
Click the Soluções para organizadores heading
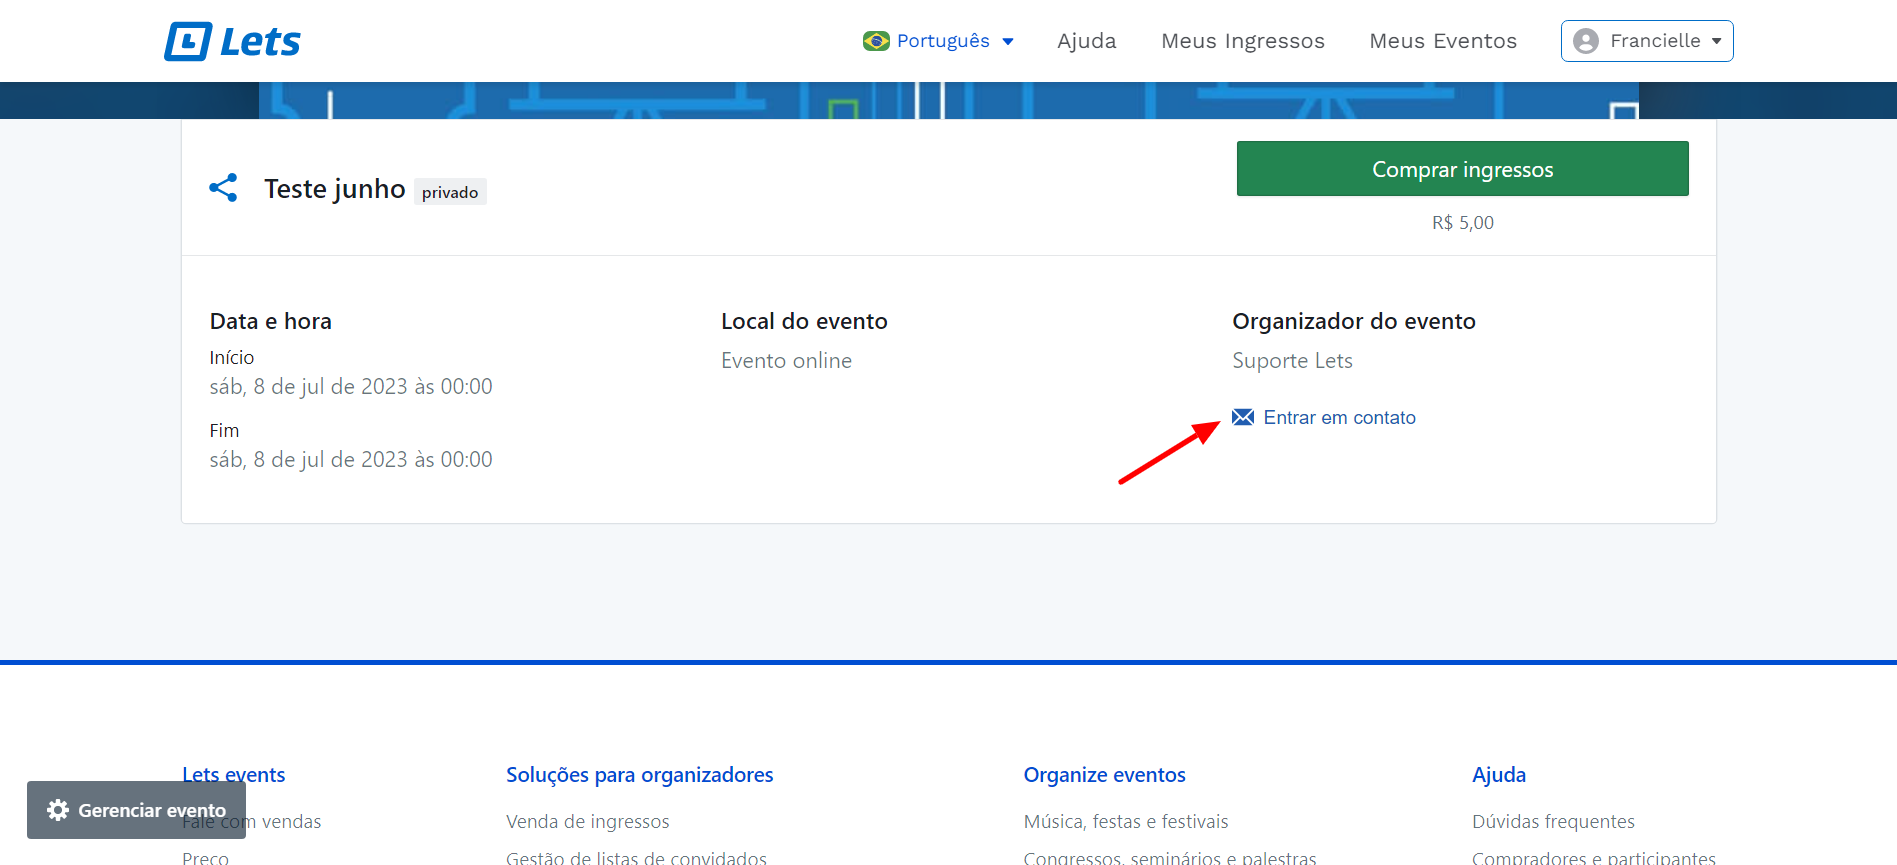coord(639,775)
